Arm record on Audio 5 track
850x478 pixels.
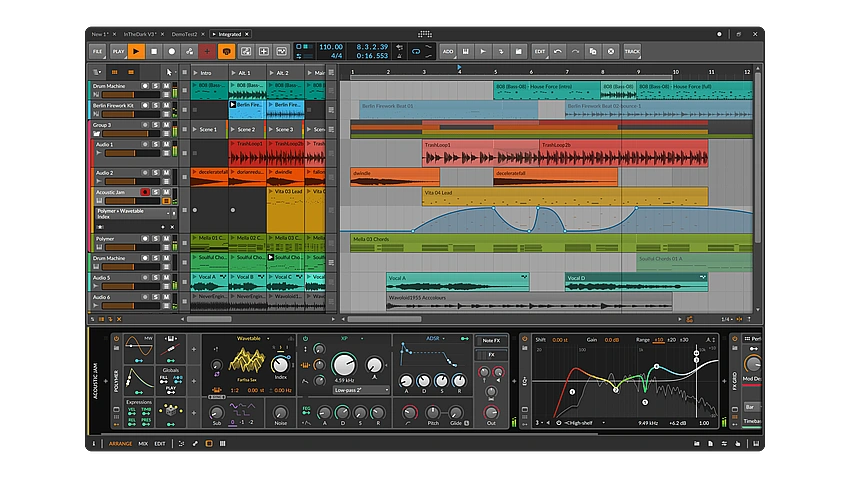tap(145, 278)
